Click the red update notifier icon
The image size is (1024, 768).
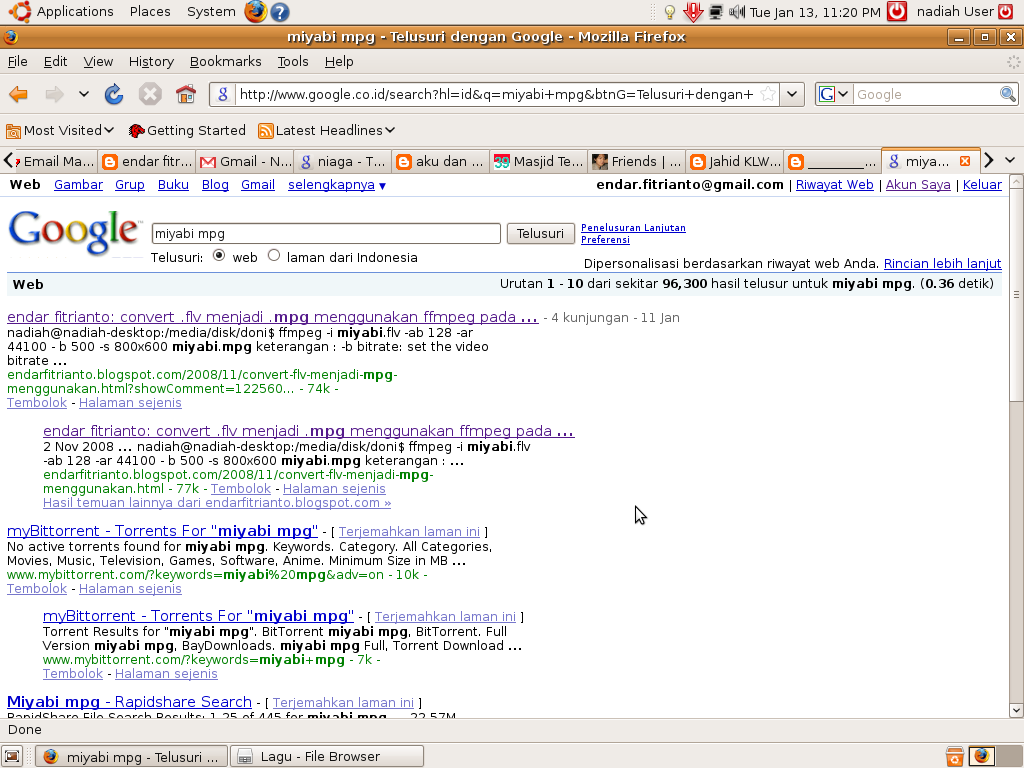tap(692, 11)
